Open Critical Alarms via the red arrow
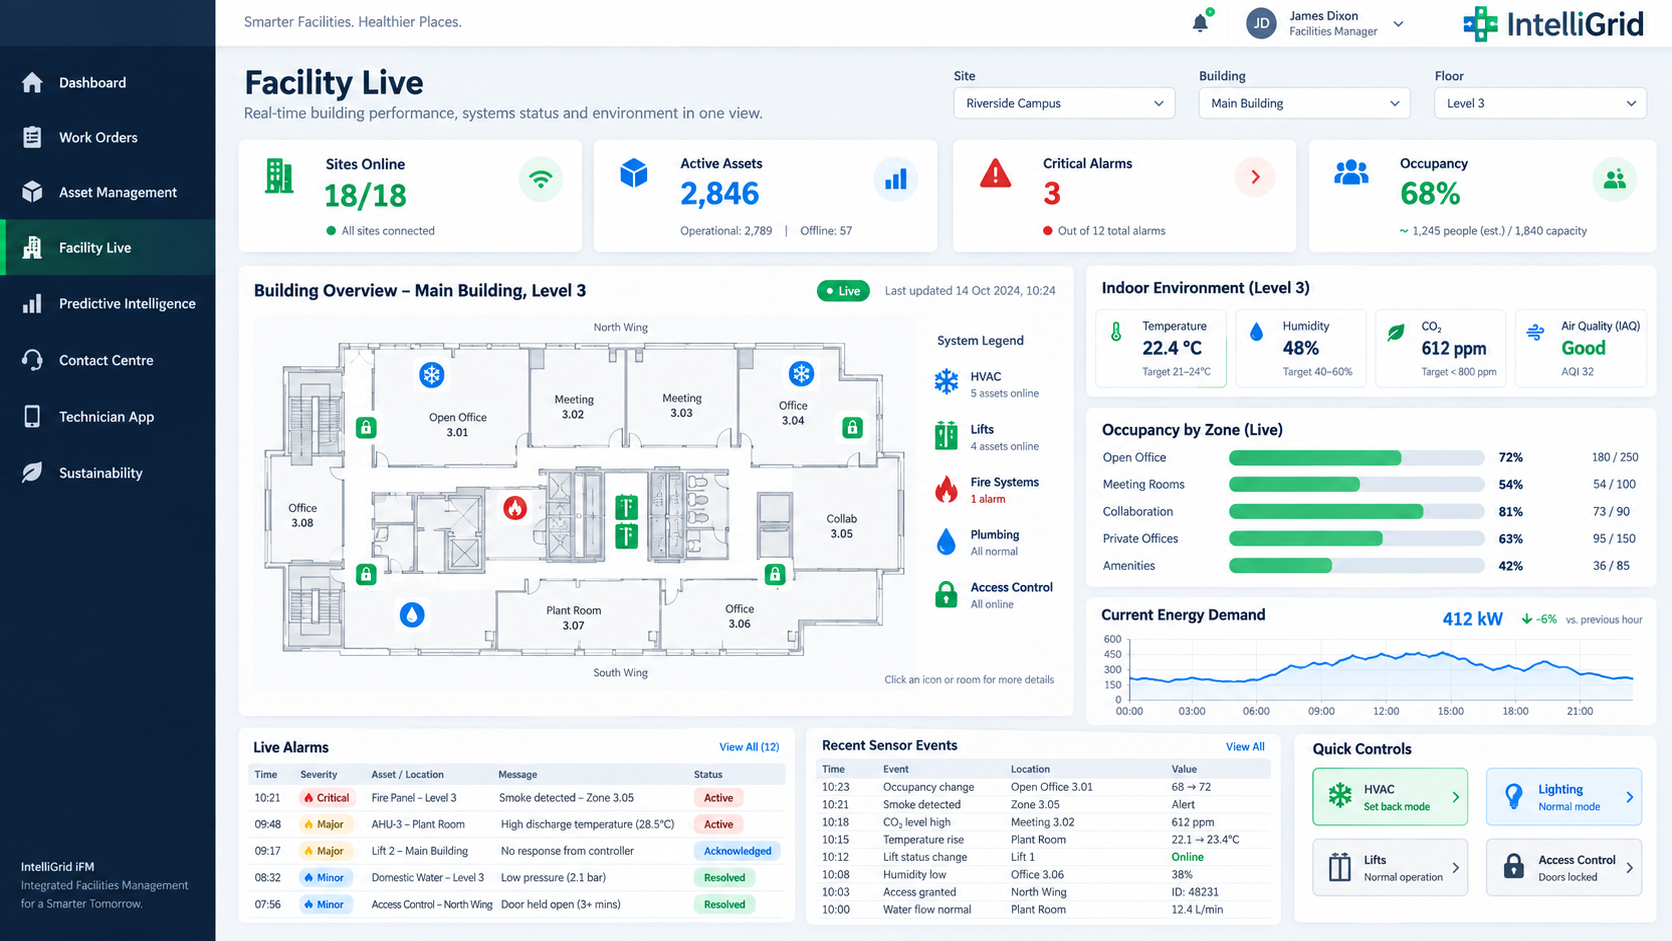The height and width of the screenshot is (941, 1672). coord(1255,178)
